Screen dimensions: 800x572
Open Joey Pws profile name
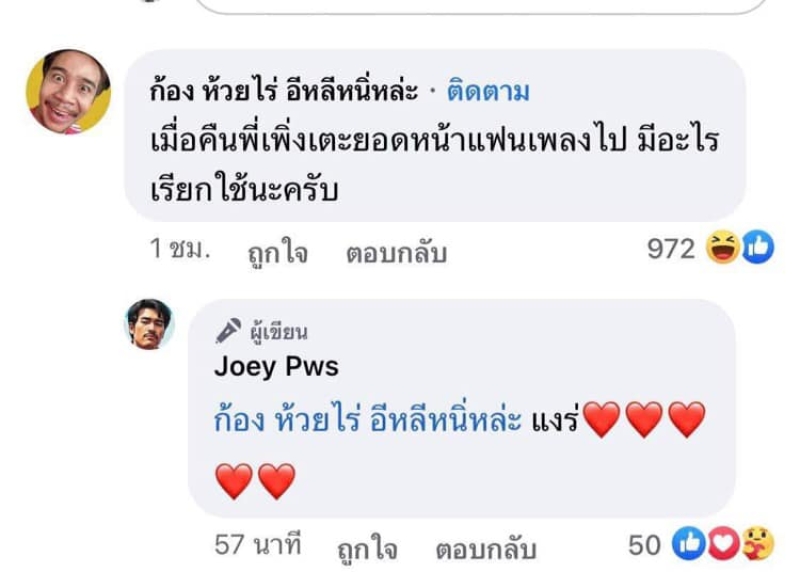tap(276, 366)
